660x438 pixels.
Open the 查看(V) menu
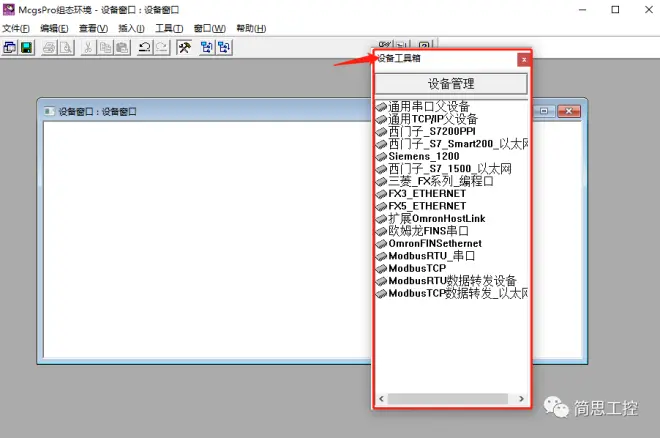coord(93,28)
